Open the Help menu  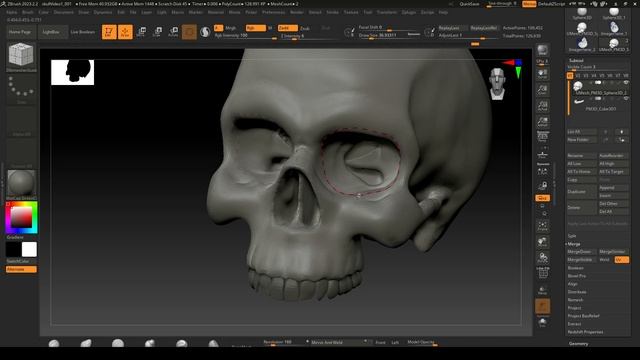click(443, 13)
